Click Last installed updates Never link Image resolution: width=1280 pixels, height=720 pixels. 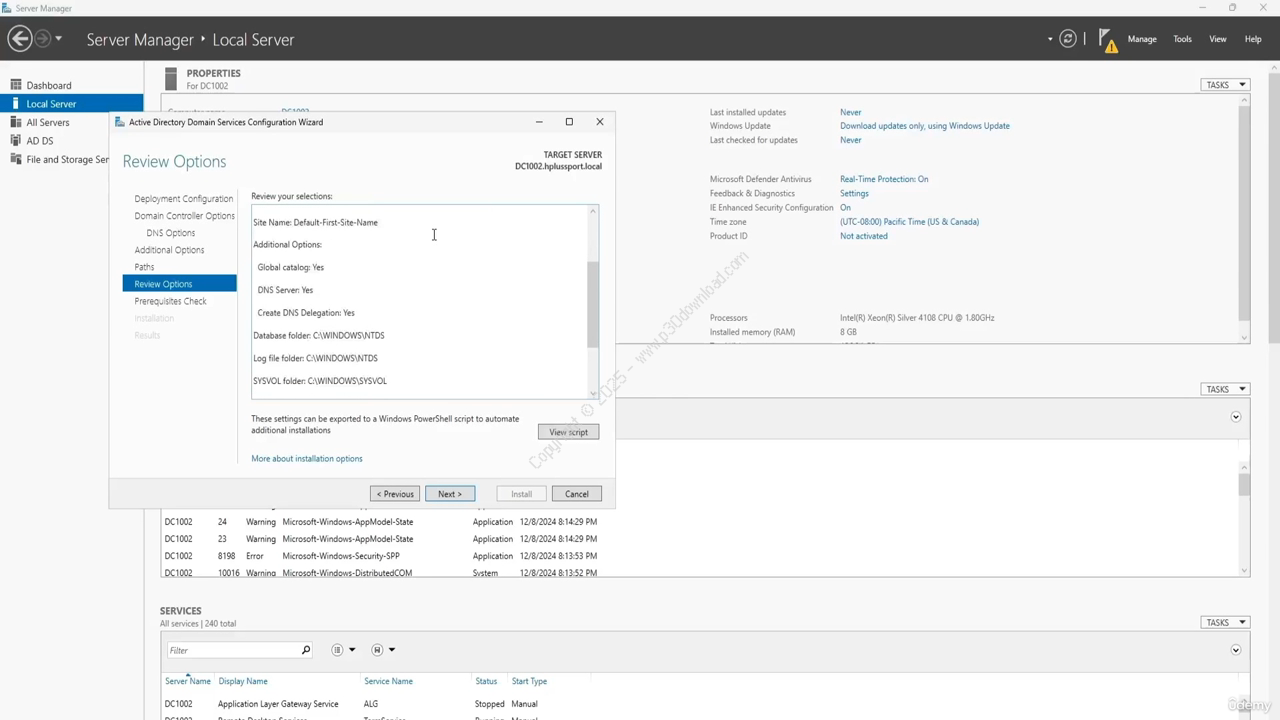pos(851,112)
